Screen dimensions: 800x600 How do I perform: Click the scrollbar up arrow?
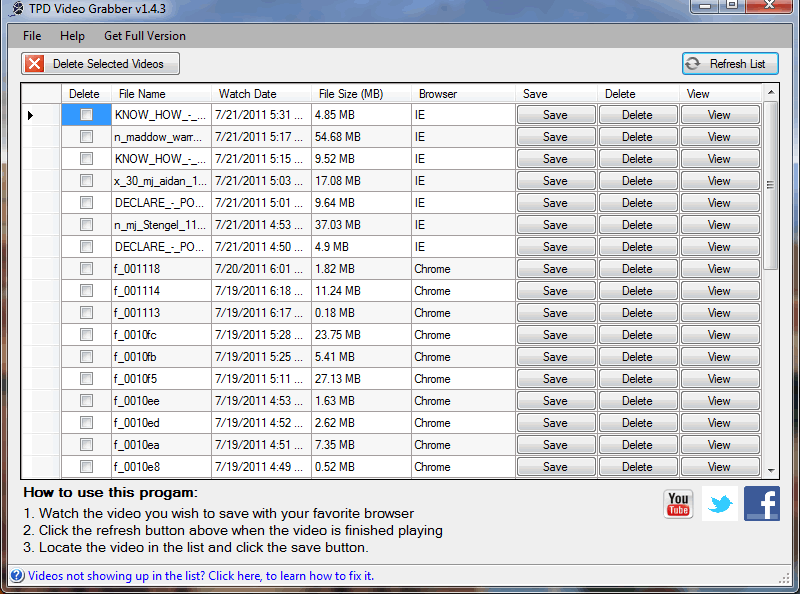point(771,92)
